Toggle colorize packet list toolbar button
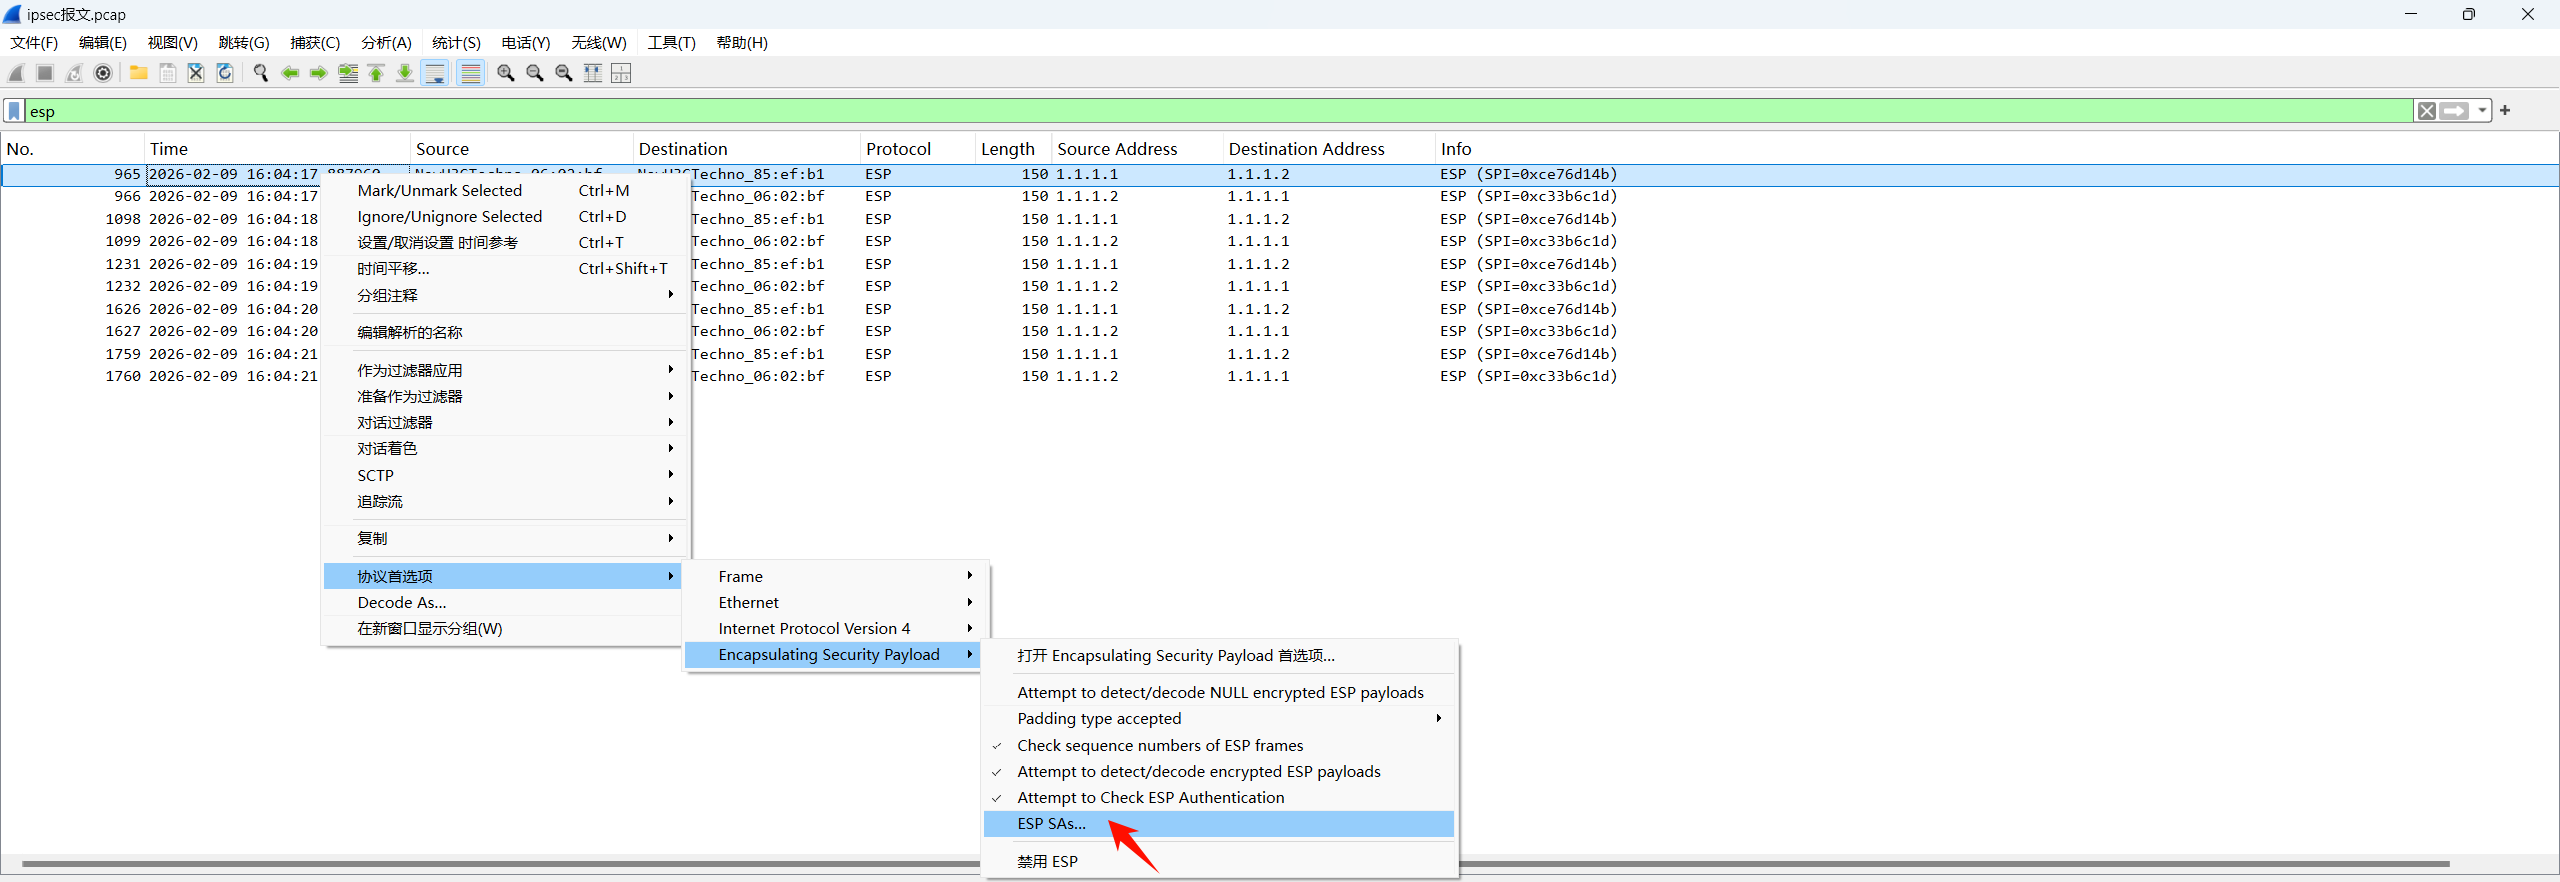The height and width of the screenshot is (882, 2560). click(x=470, y=73)
